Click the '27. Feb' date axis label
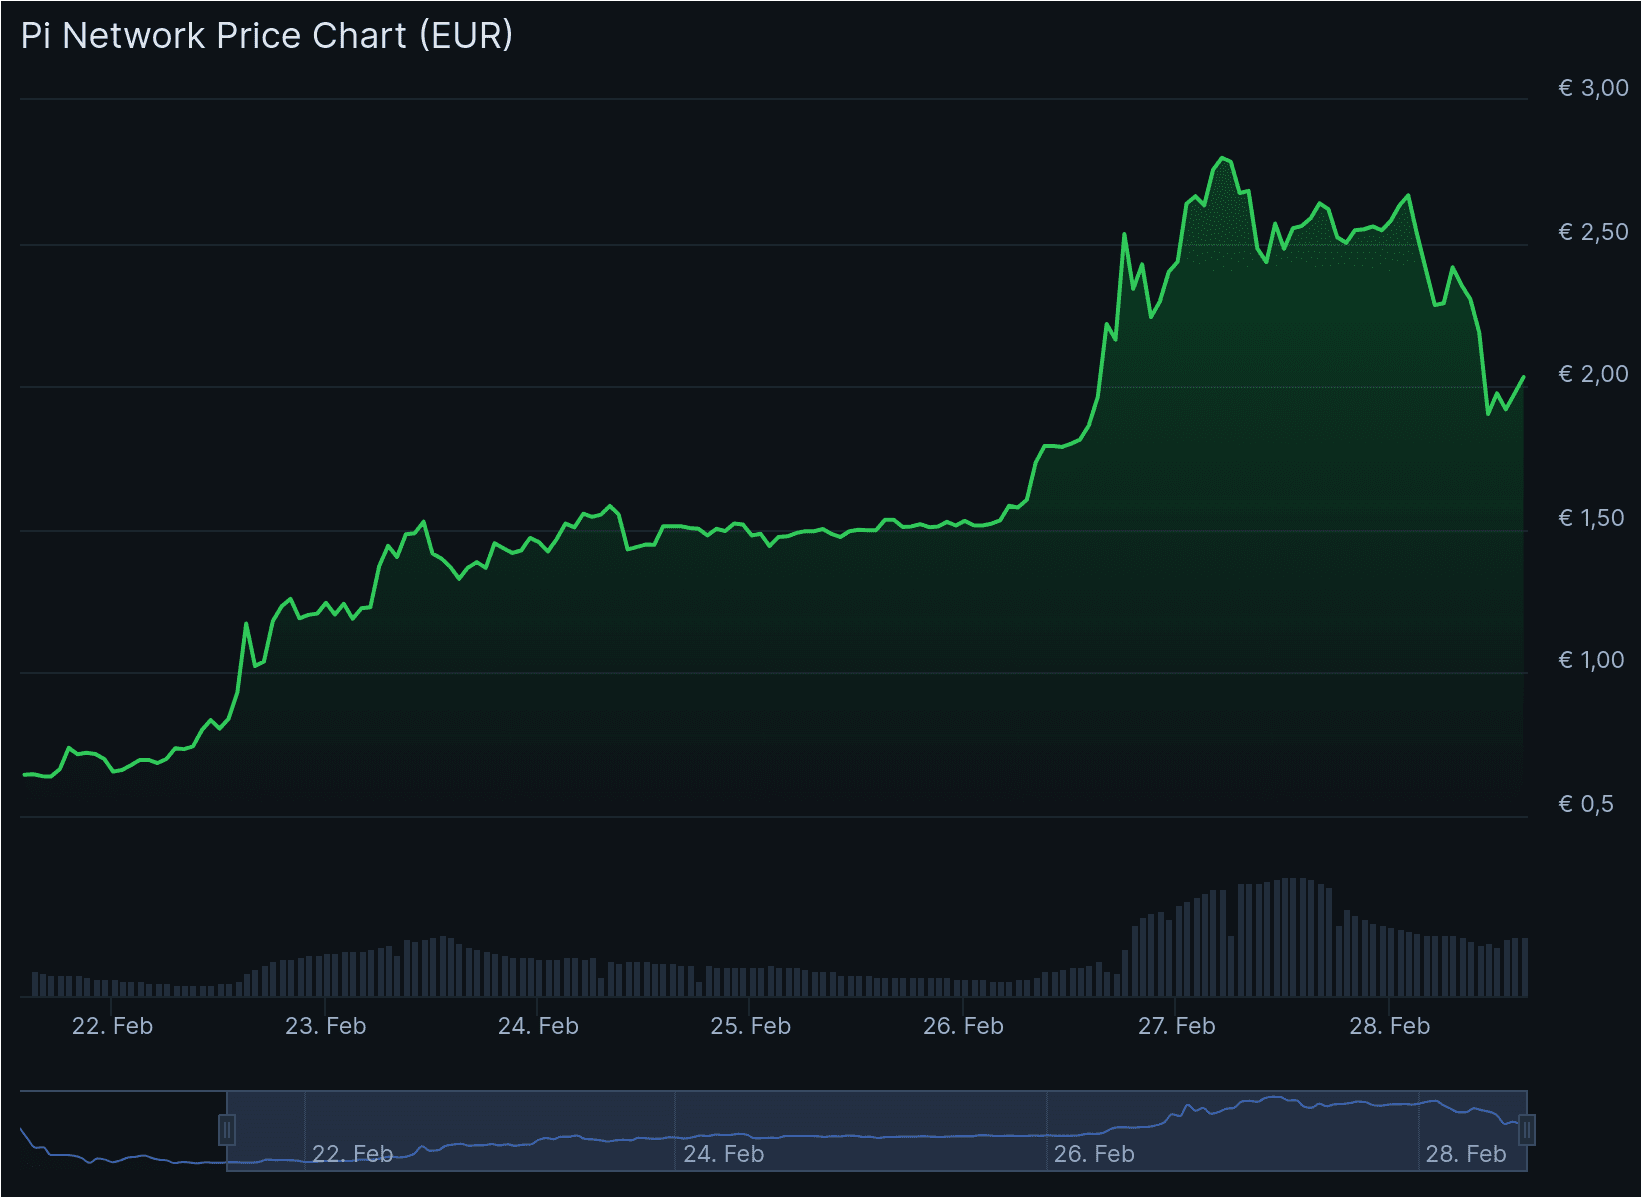The width and height of the screenshot is (1644, 1200). coord(1177,1027)
